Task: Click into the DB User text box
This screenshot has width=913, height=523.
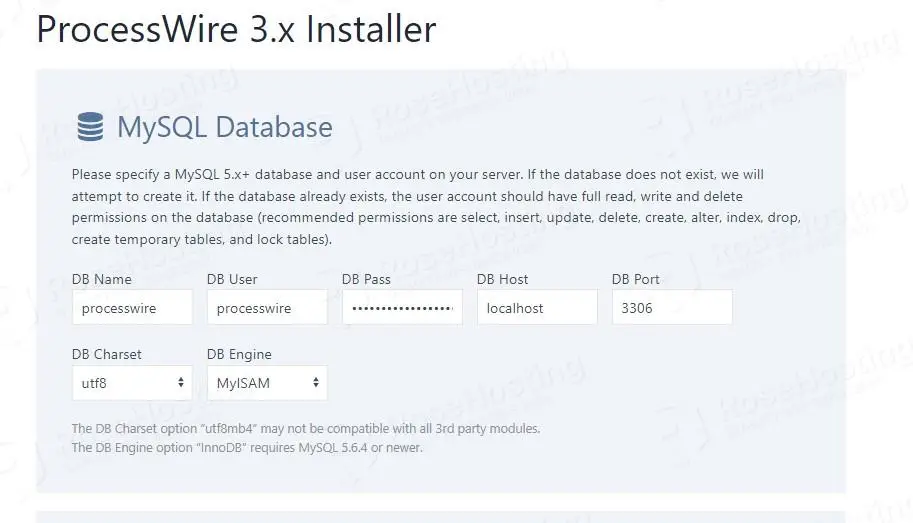Action: click(267, 308)
